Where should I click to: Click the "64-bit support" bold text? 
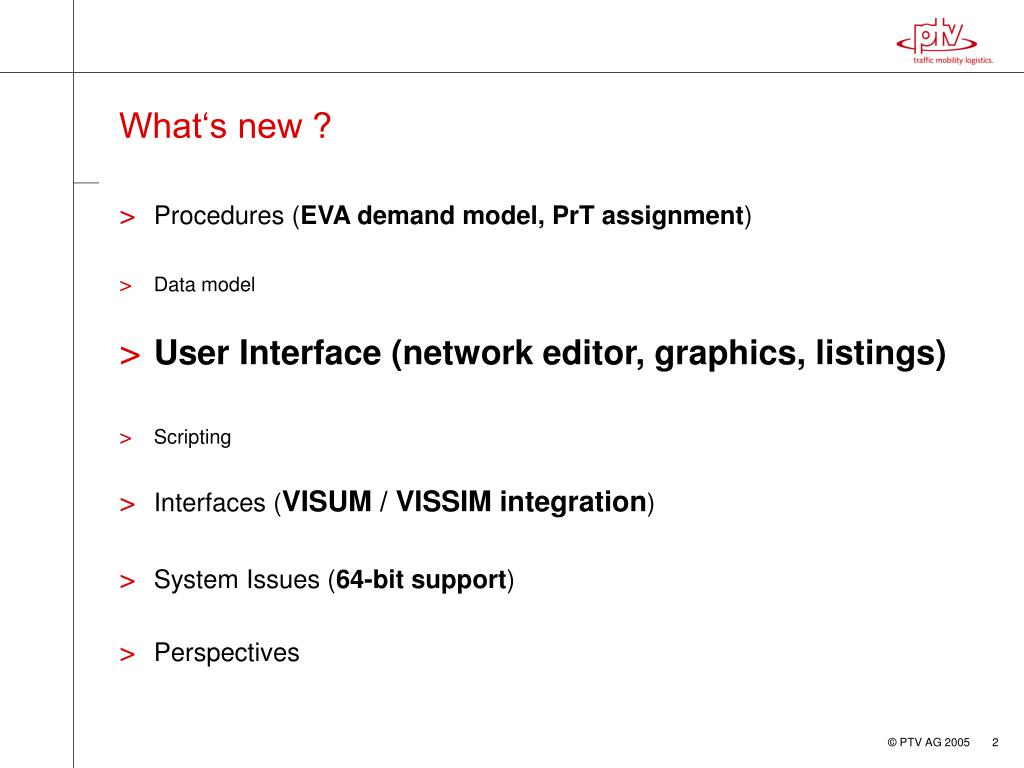click(421, 580)
